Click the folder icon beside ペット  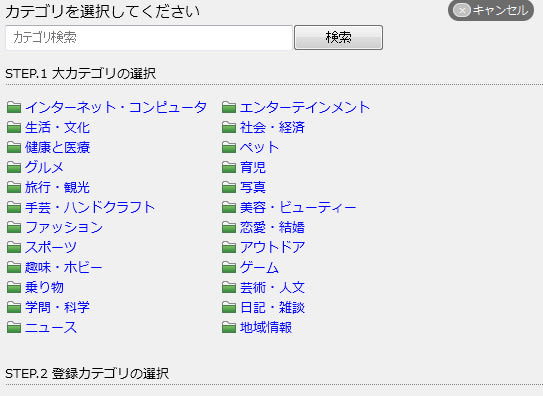pos(229,147)
